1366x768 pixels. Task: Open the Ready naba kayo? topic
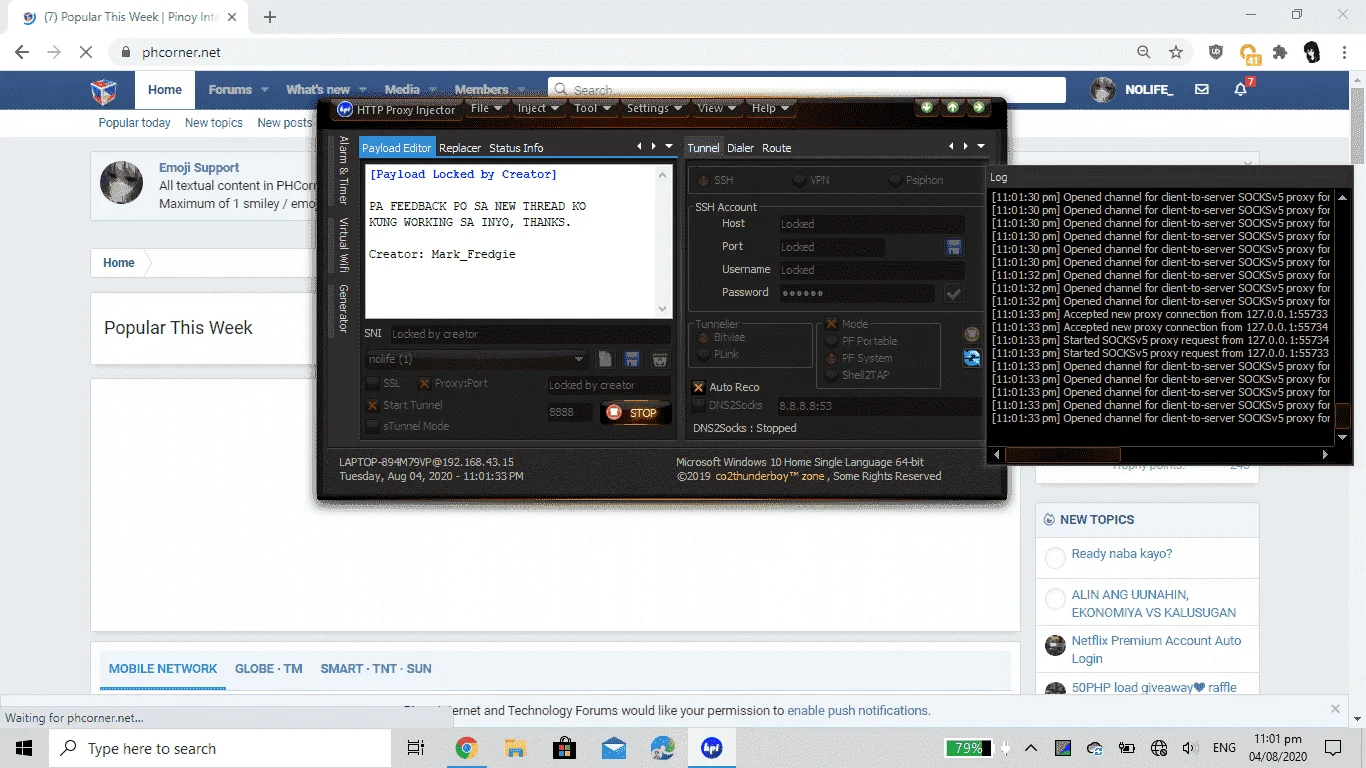pyautogui.click(x=1121, y=554)
